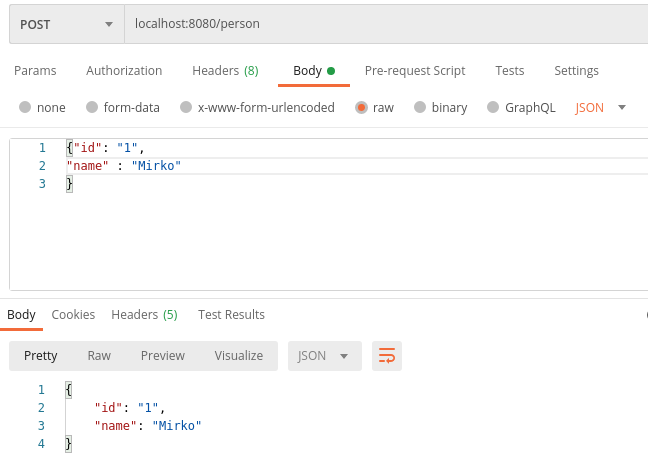This screenshot has width=648, height=469.
Task: Open the Authorization tab
Action: coord(124,71)
